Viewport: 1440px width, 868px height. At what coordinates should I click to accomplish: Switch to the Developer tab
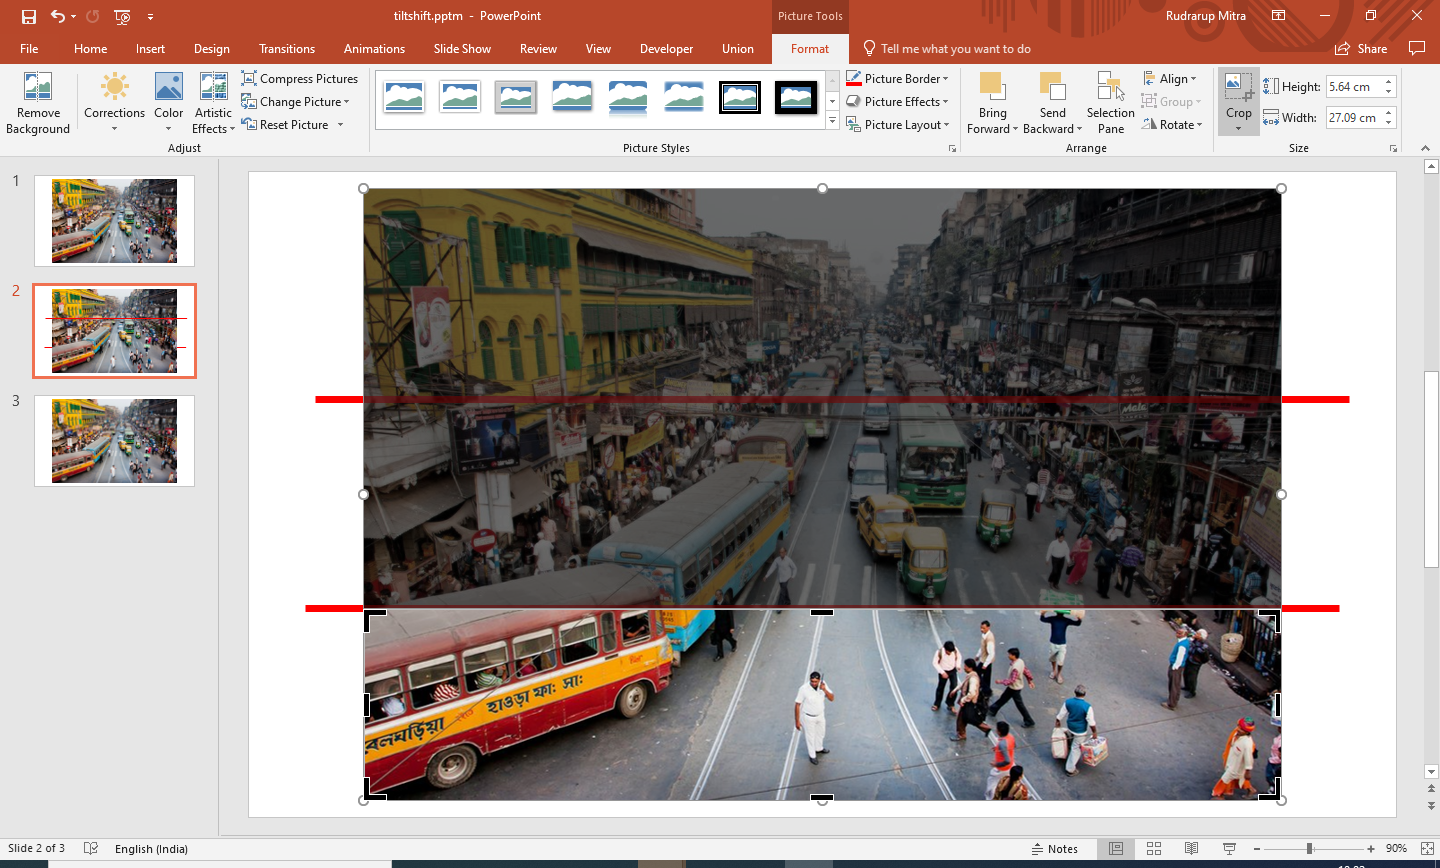[666, 48]
